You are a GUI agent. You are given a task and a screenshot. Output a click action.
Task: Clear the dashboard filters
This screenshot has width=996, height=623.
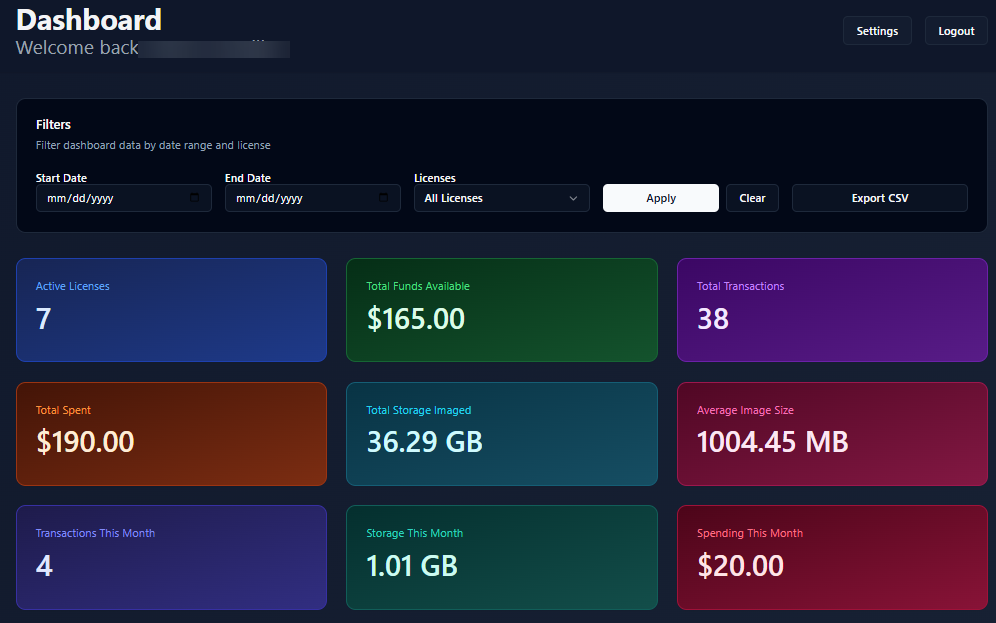click(x=752, y=198)
